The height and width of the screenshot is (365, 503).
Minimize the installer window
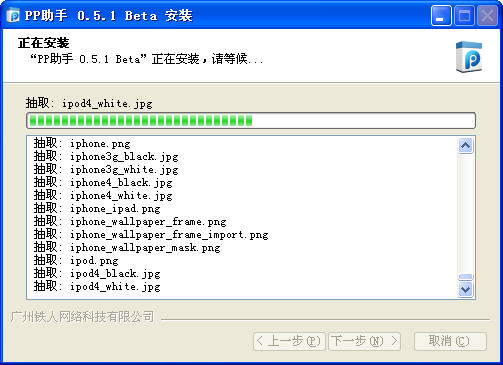click(441, 16)
